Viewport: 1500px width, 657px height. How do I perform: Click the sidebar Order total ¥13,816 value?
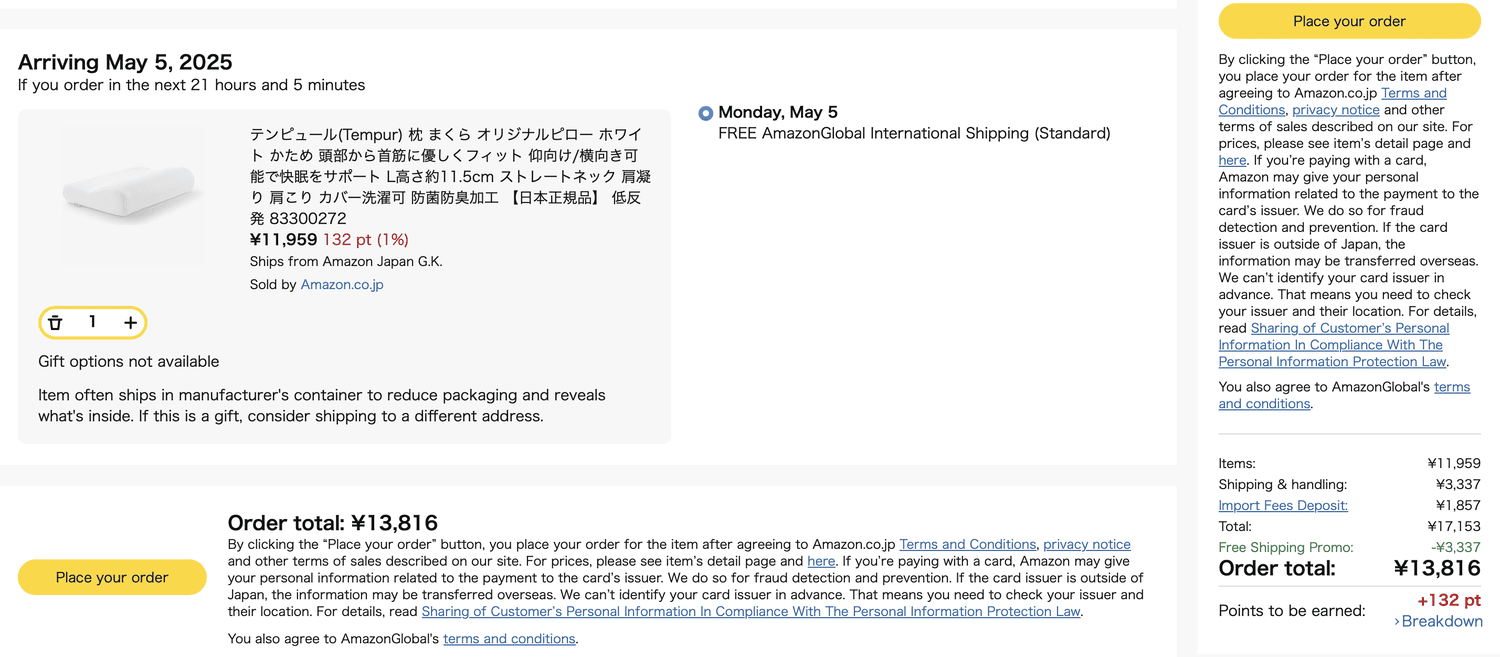click(1437, 568)
